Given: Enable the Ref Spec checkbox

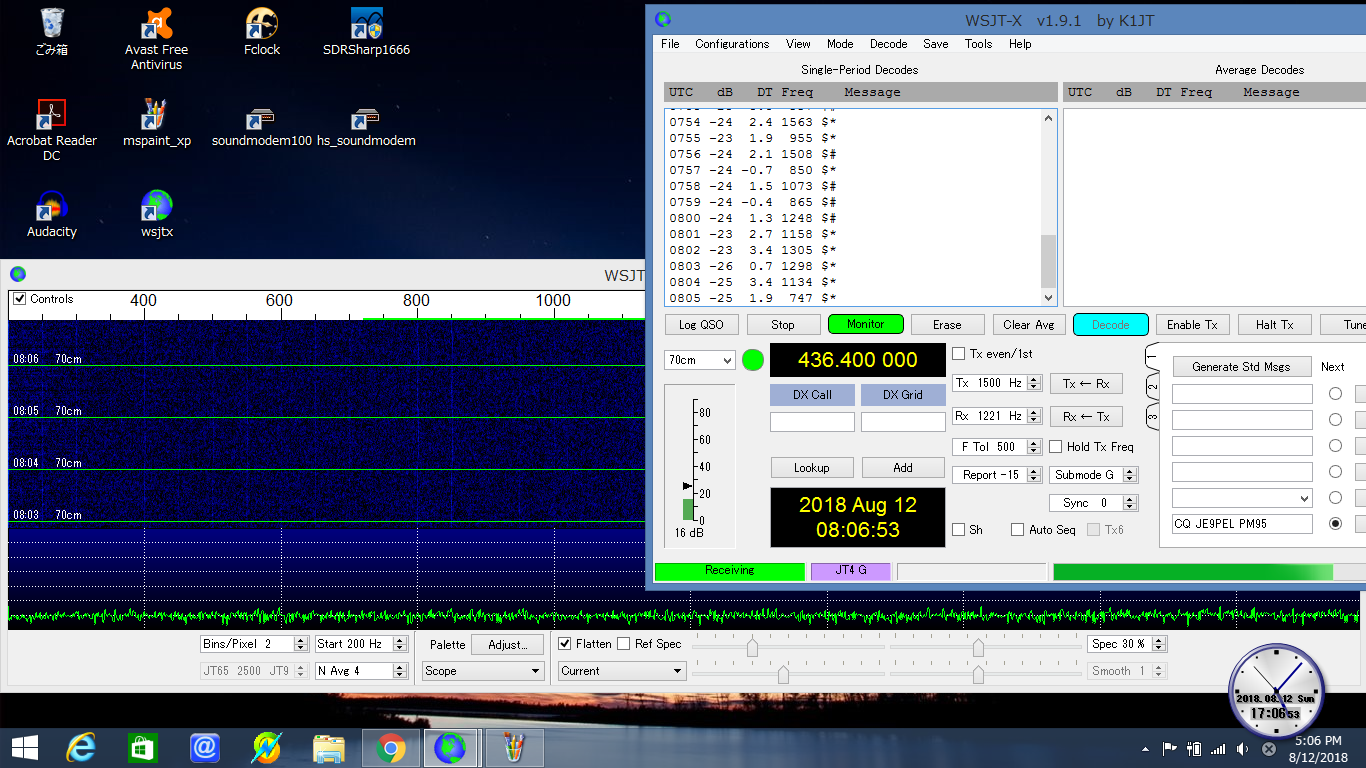Looking at the screenshot, I should (624, 644).
